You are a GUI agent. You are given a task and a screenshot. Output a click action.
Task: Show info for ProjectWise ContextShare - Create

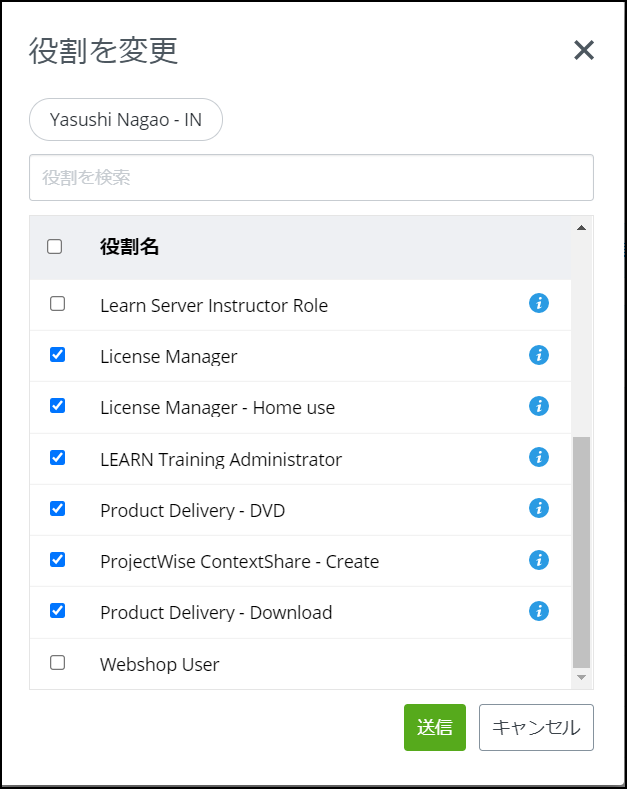(538, 559)
